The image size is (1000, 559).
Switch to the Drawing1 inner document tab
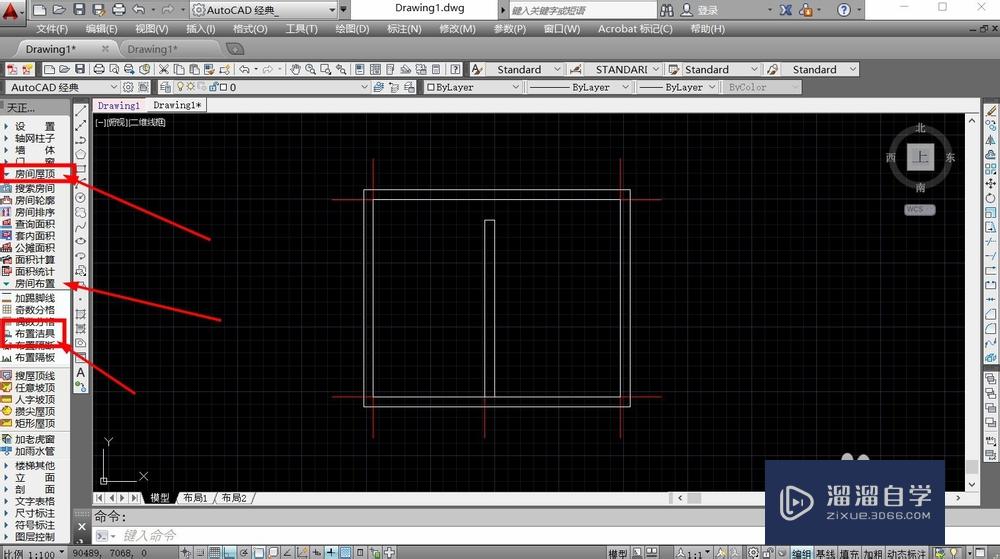(119, 105)
